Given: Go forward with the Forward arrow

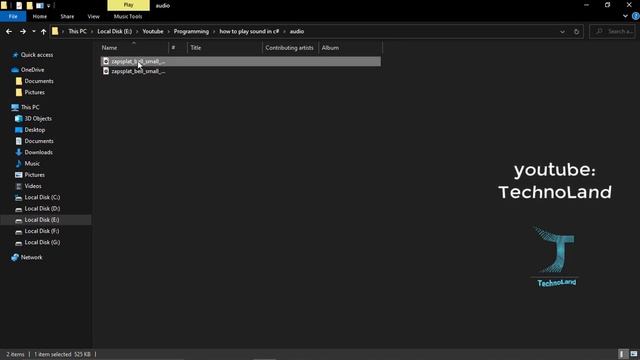Looking at the screenshot, I should (23, 31).
